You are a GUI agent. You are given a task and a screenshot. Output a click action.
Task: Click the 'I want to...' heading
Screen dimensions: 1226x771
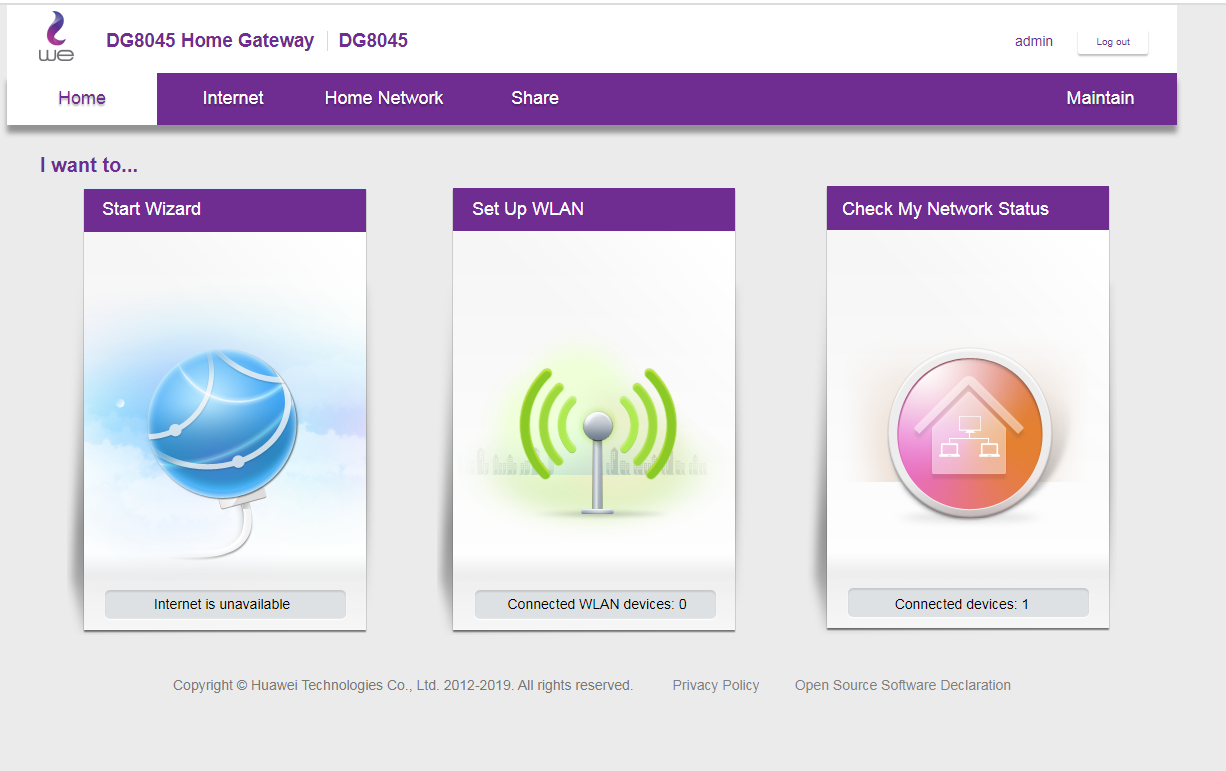point(89,165)
